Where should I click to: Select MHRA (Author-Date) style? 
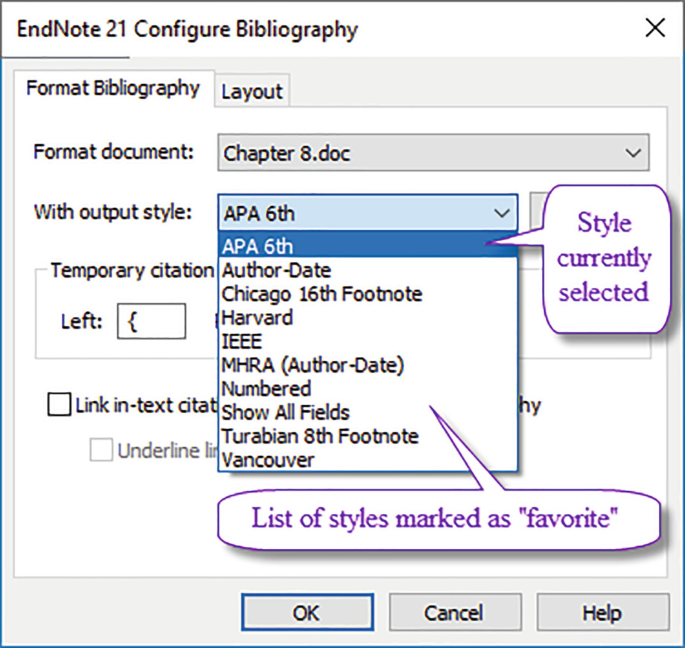pyautogui.click(x=312, y=366)
